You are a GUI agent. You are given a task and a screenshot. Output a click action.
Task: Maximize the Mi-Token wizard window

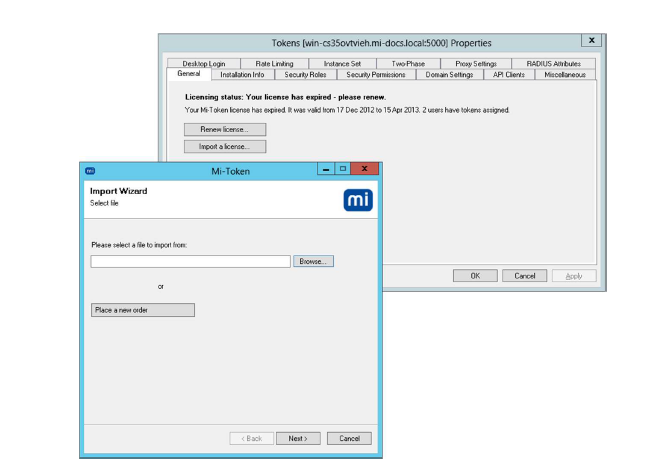pos(343,169)
